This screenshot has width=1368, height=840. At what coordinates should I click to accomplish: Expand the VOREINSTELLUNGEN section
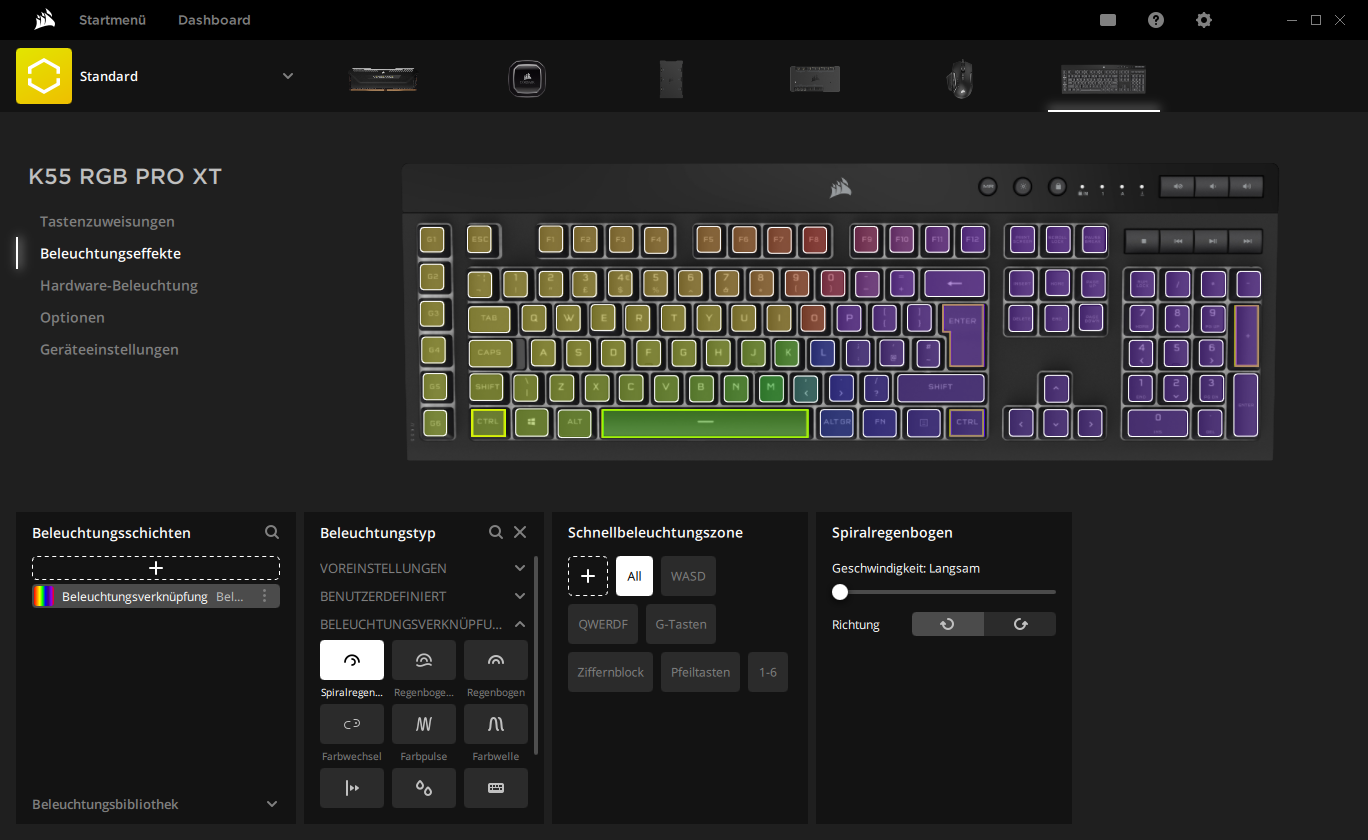click(519, 568)
